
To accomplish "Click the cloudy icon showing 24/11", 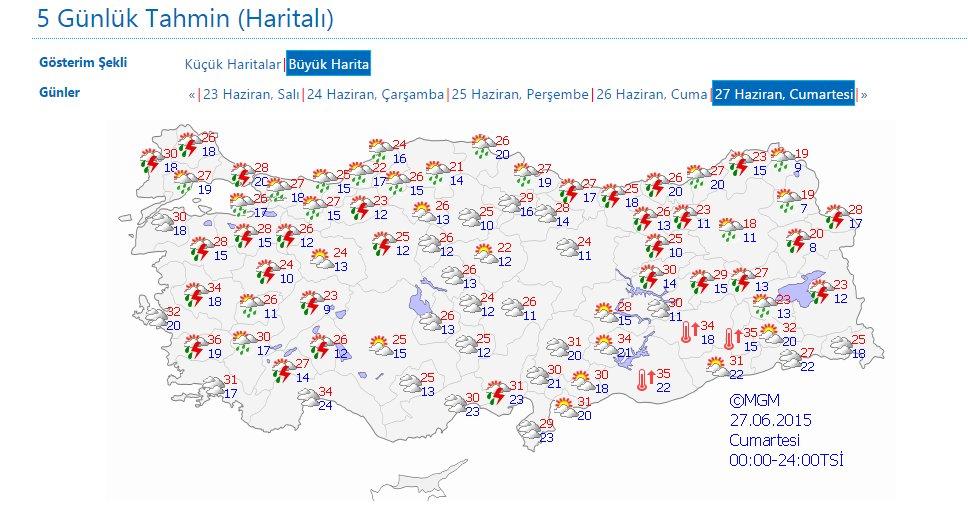I will (567, 248).
